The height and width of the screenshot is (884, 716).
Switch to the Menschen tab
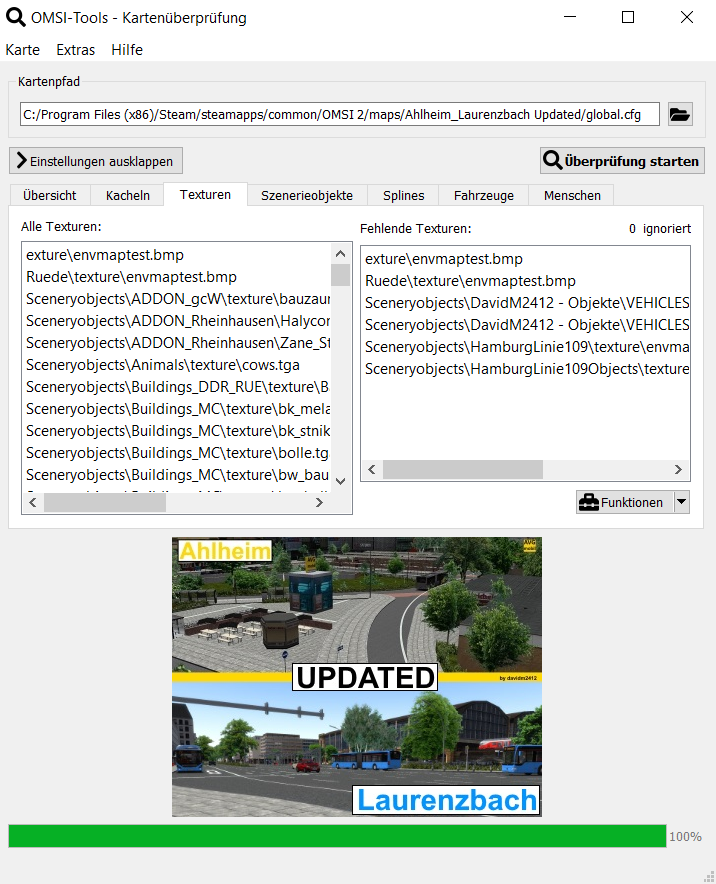coord(572,196)
